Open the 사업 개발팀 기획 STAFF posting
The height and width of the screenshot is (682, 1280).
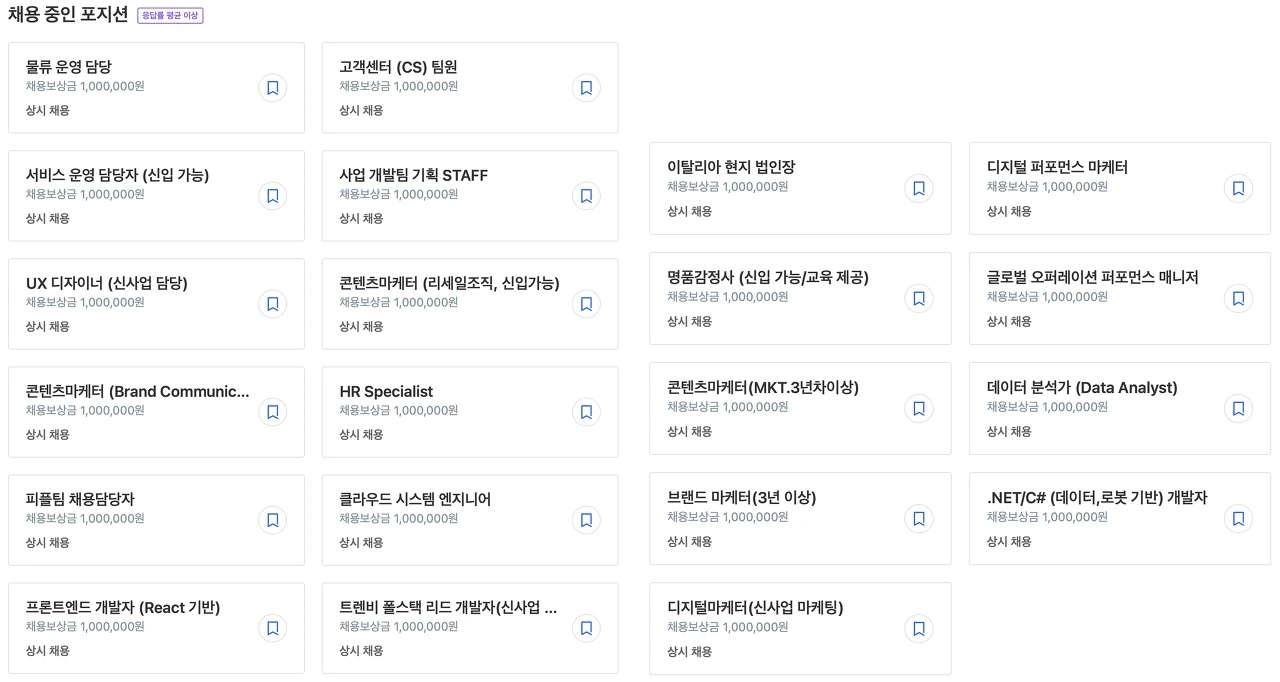[470, 196]
